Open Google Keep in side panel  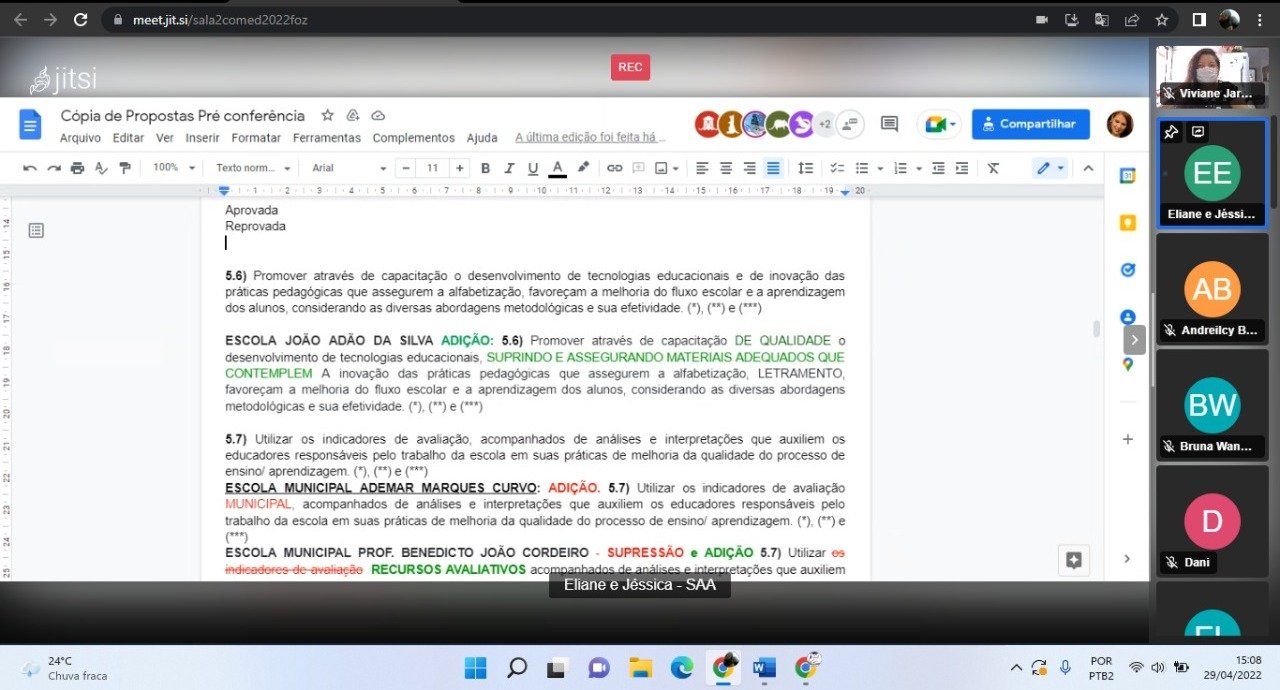tap(1128, 223)
